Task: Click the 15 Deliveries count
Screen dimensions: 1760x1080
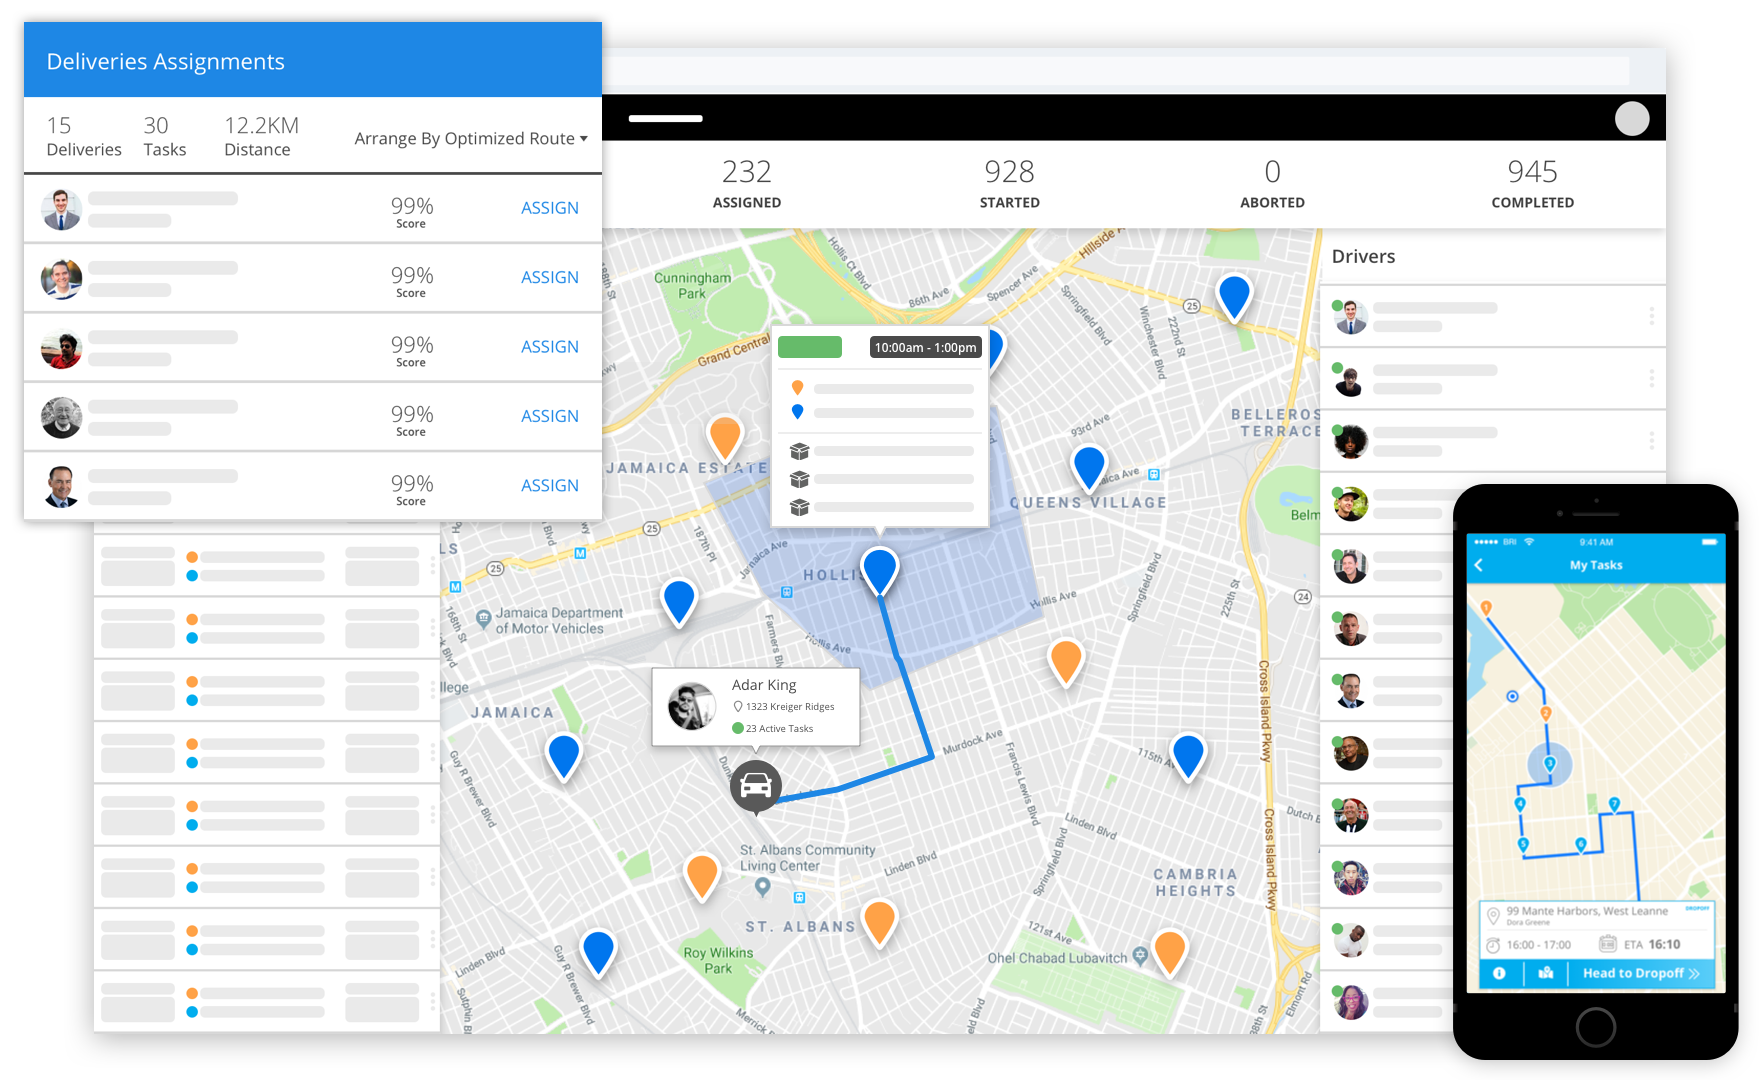Action: pos(84,137)
